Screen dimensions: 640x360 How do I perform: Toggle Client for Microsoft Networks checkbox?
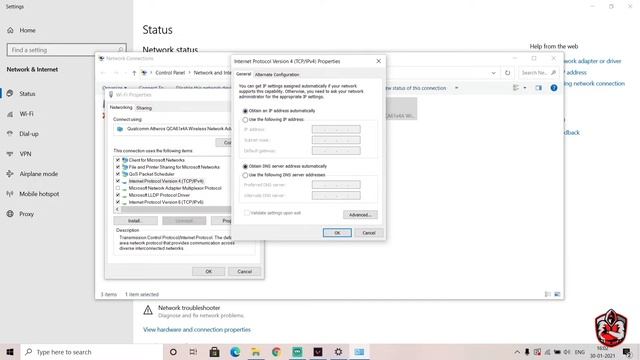click(x=118, y=160)
